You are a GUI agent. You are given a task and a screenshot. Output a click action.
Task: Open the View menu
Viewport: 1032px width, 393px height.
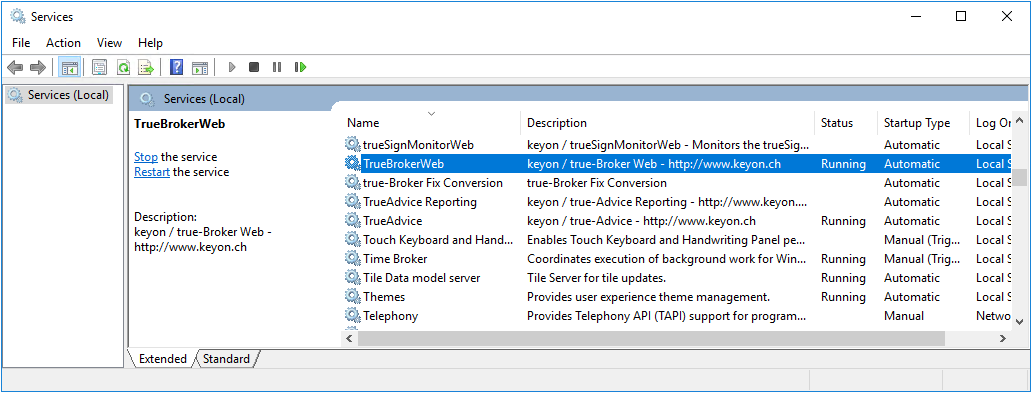[x=109, y=43]
